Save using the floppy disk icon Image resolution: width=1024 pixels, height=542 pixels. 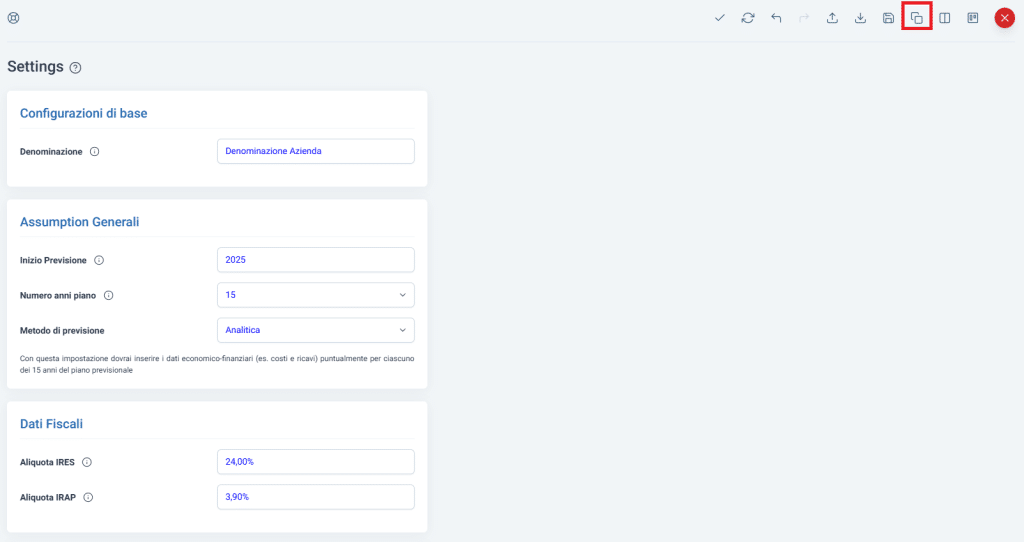[x=888, y=18]
